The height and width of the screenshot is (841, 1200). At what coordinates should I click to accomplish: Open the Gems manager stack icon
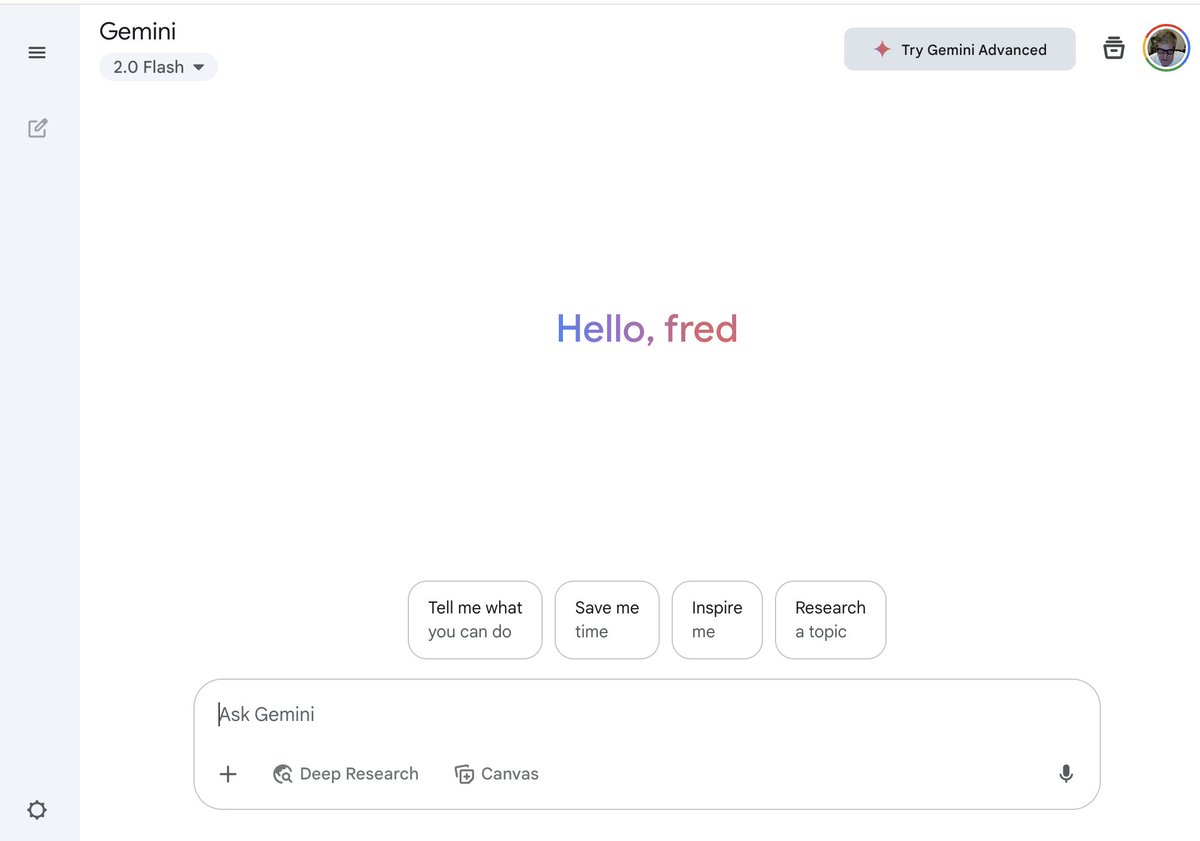tap(1113, 48)
